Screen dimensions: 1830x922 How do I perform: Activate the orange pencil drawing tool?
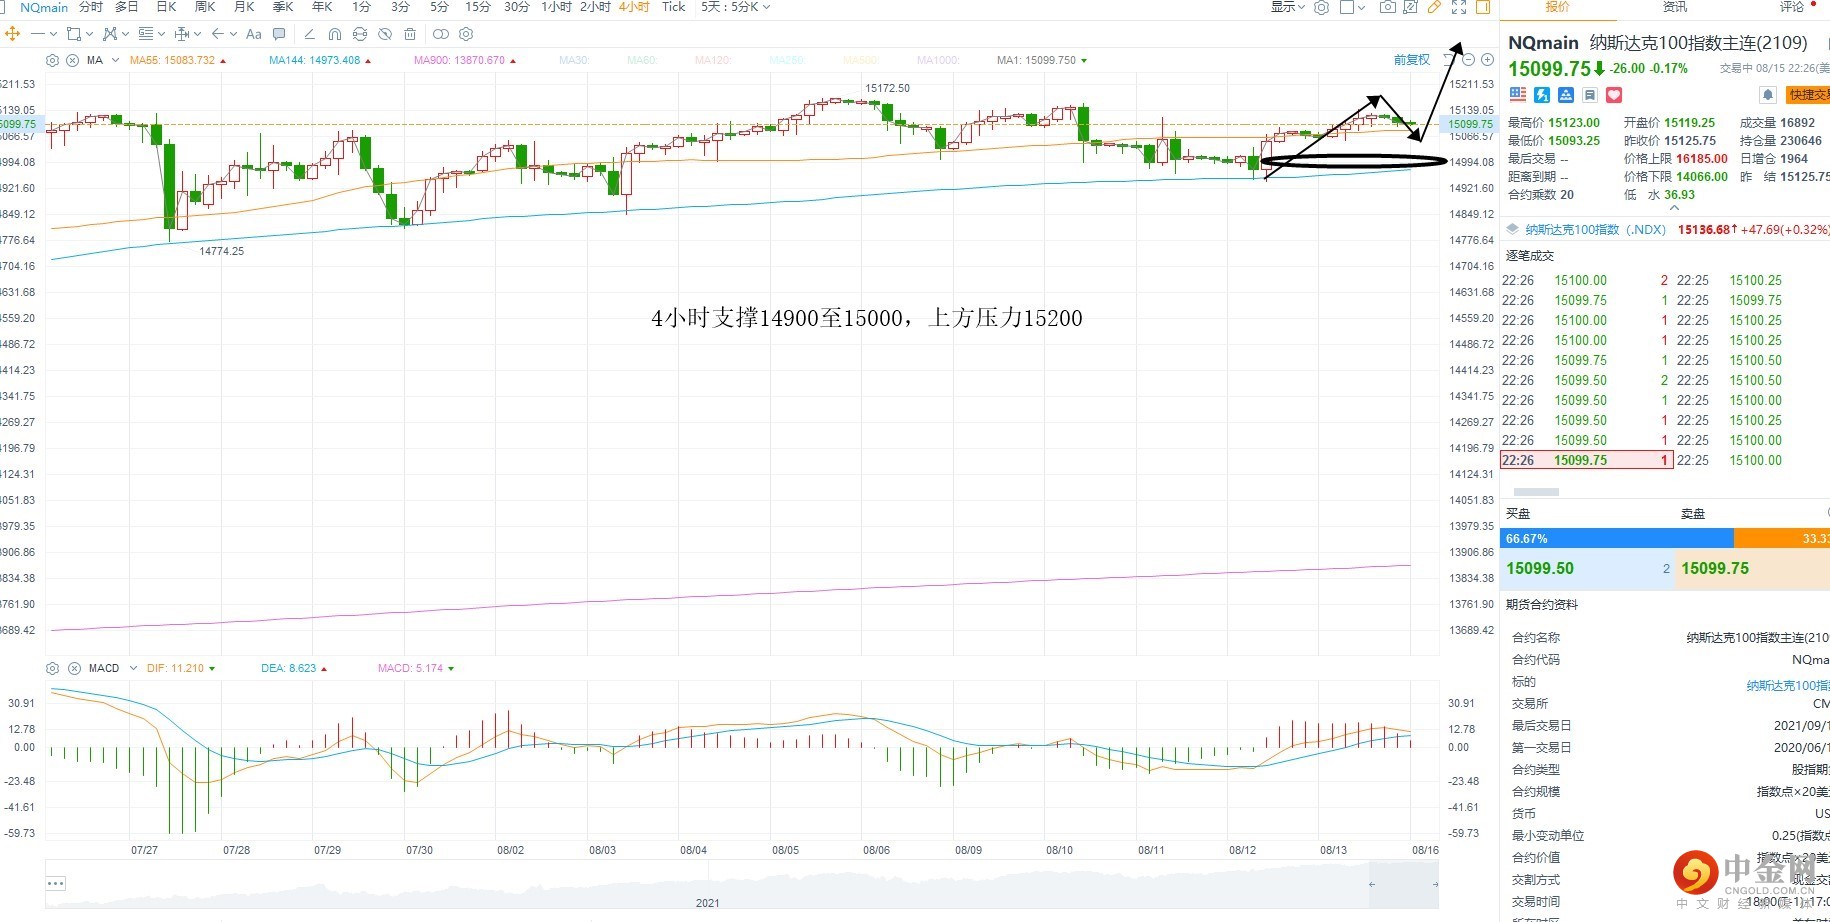[1434, 7]
